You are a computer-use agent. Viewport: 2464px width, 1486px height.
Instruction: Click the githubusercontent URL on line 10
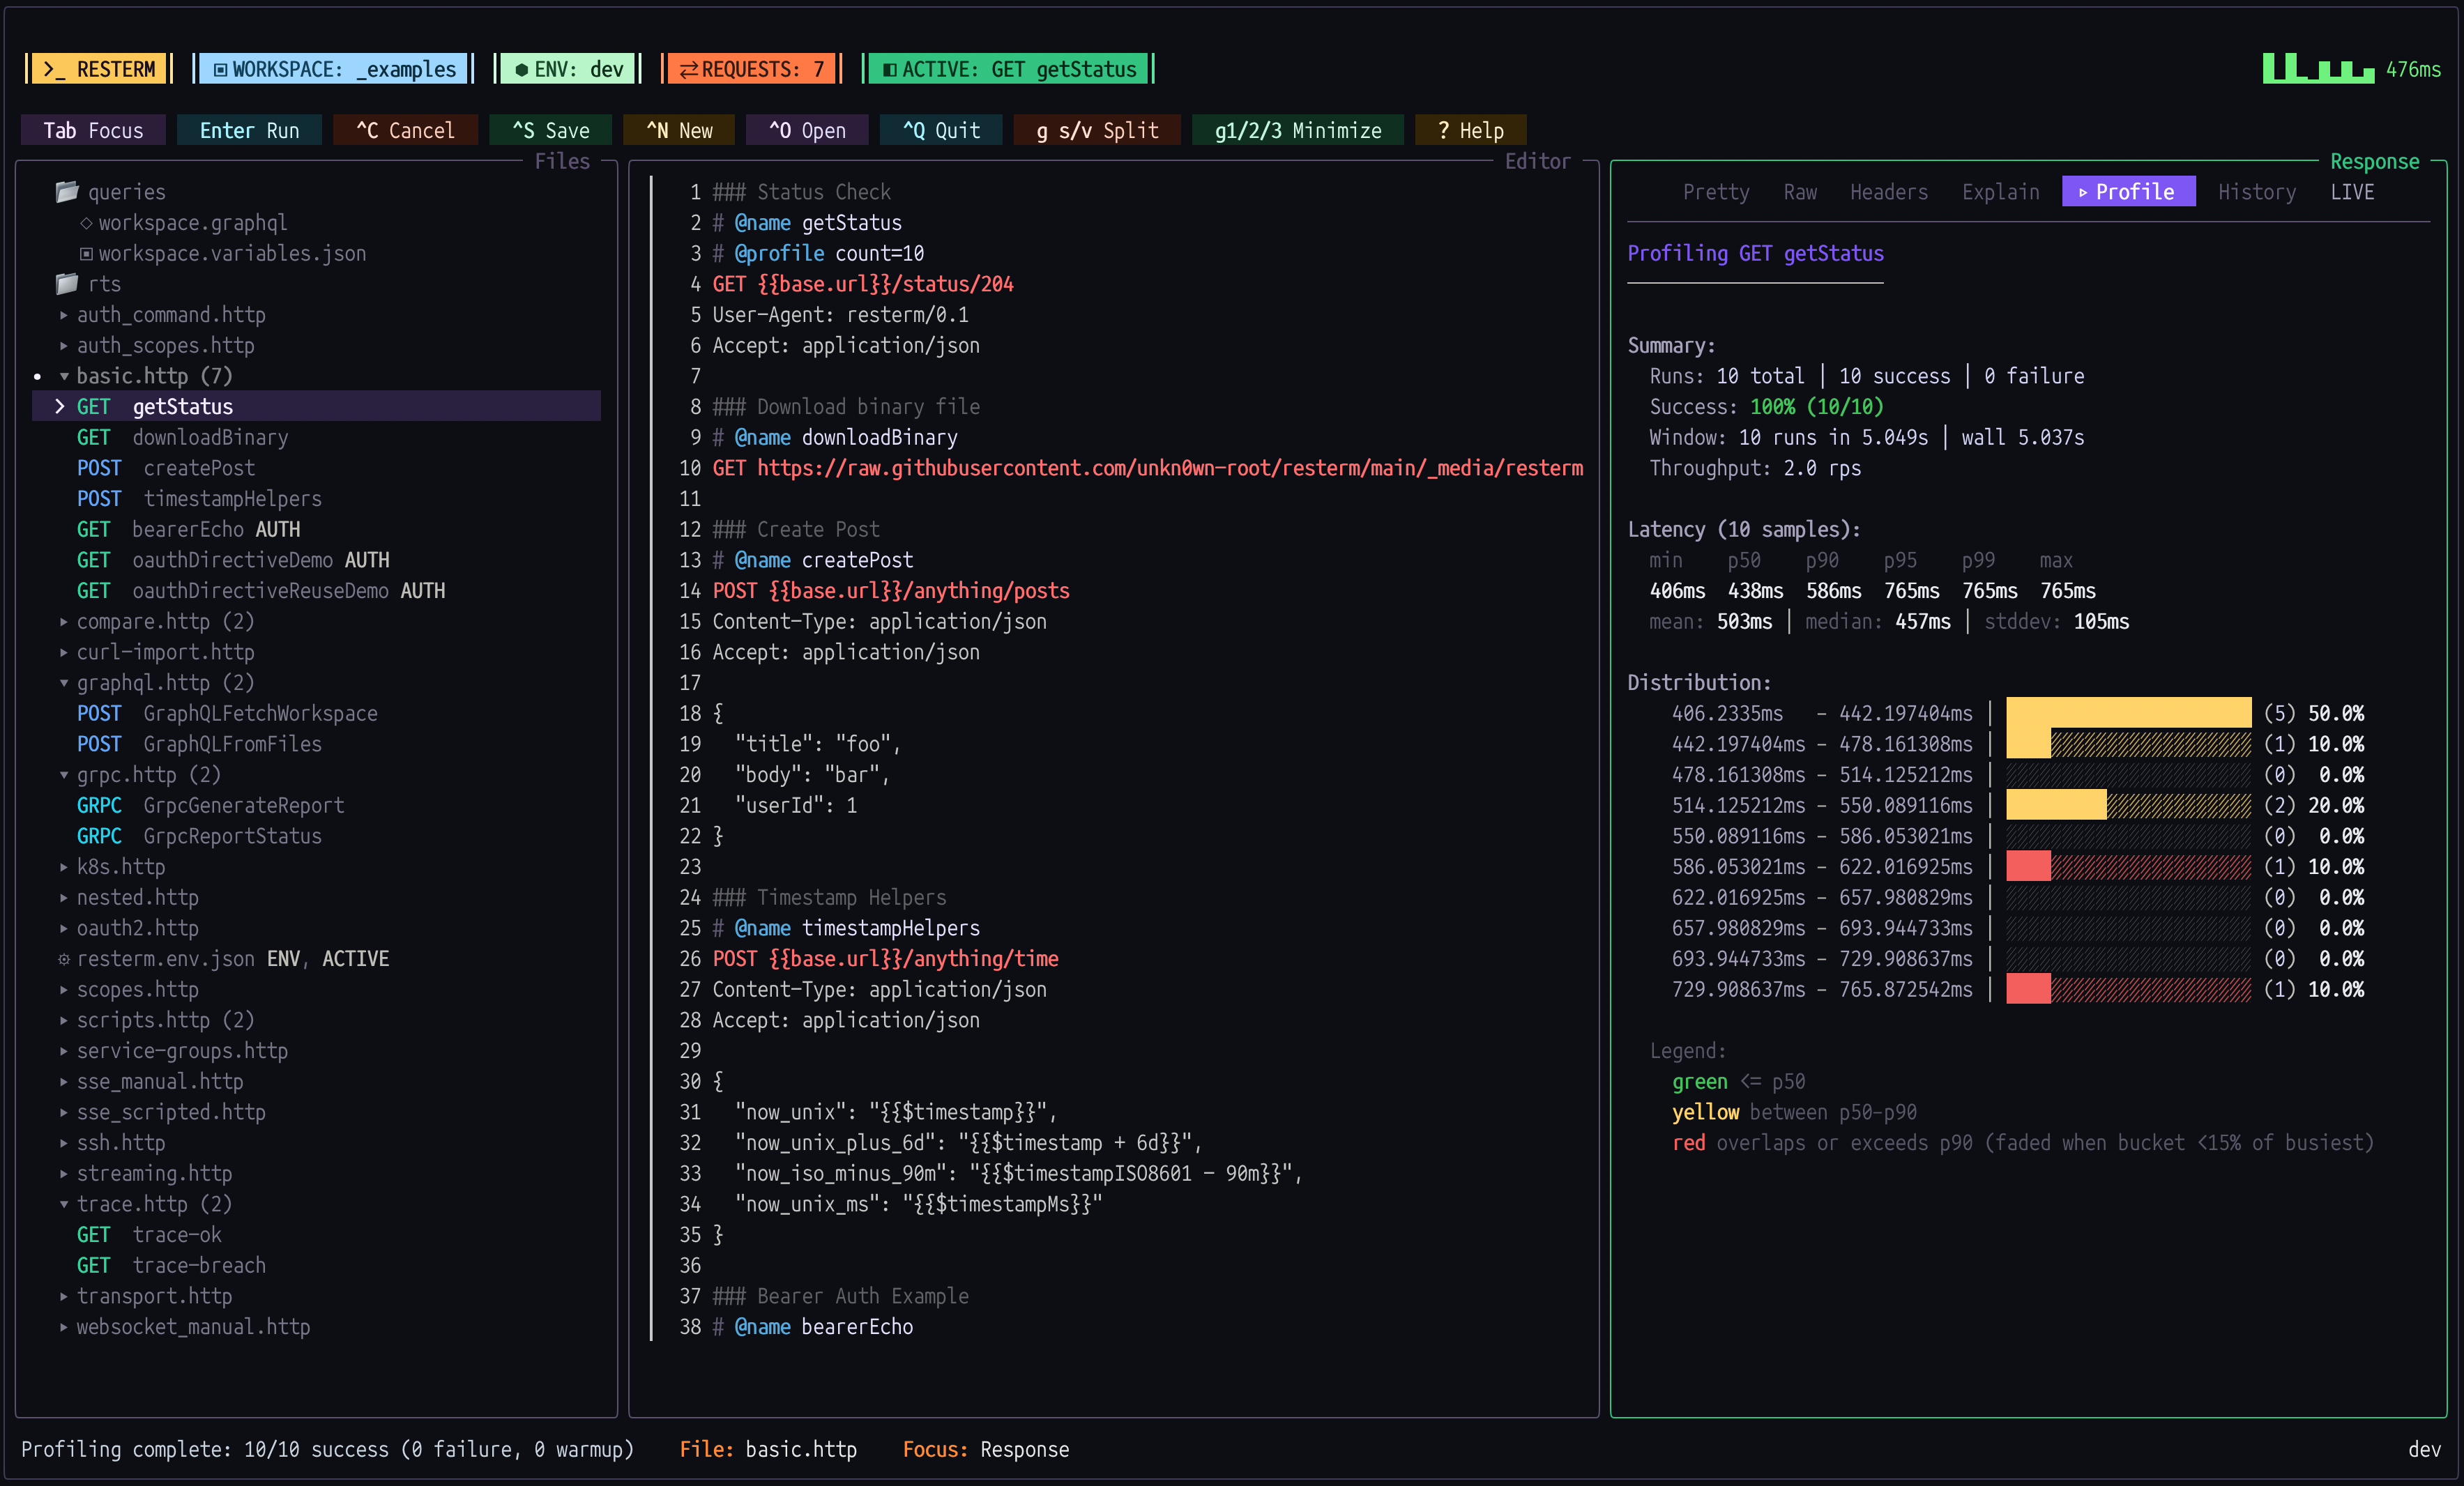[1170, 468]
